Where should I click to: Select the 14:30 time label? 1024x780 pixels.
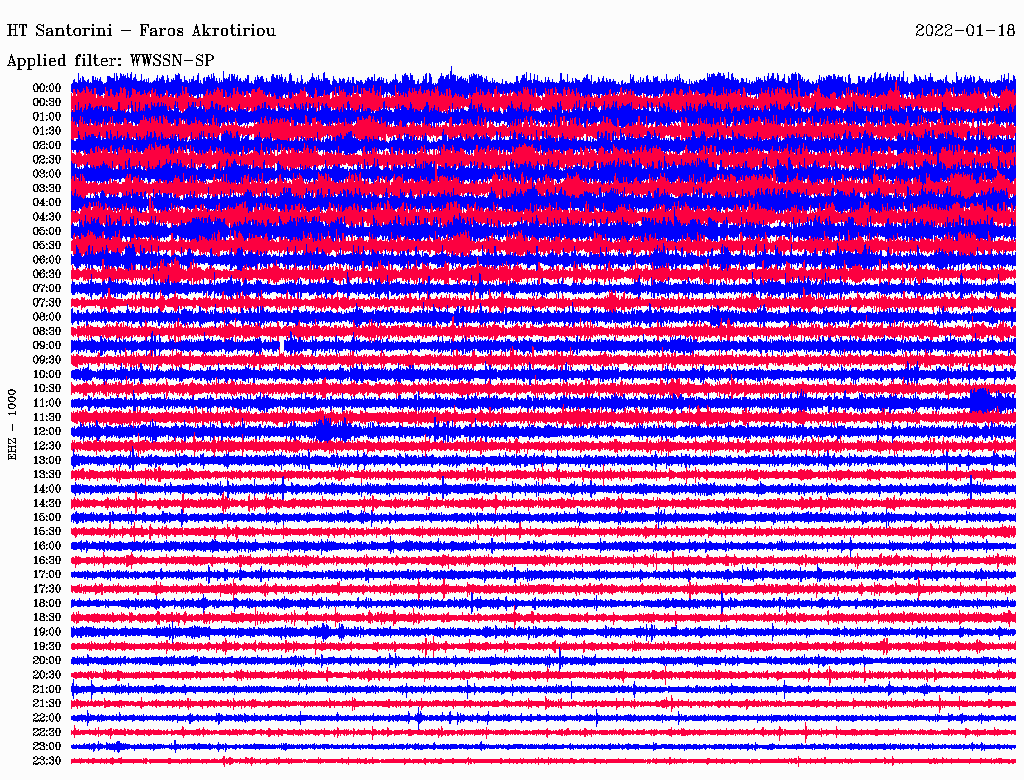(47, 504)
